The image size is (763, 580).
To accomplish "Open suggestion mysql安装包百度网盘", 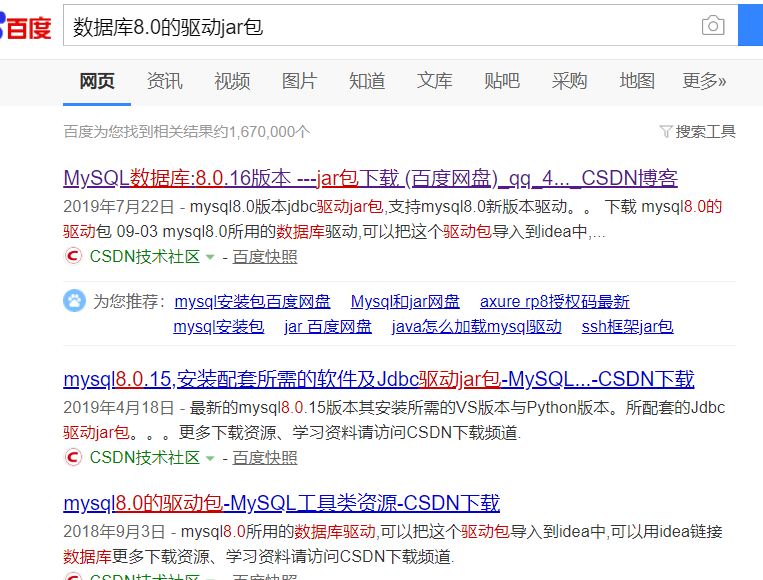I will pos(252,302).
